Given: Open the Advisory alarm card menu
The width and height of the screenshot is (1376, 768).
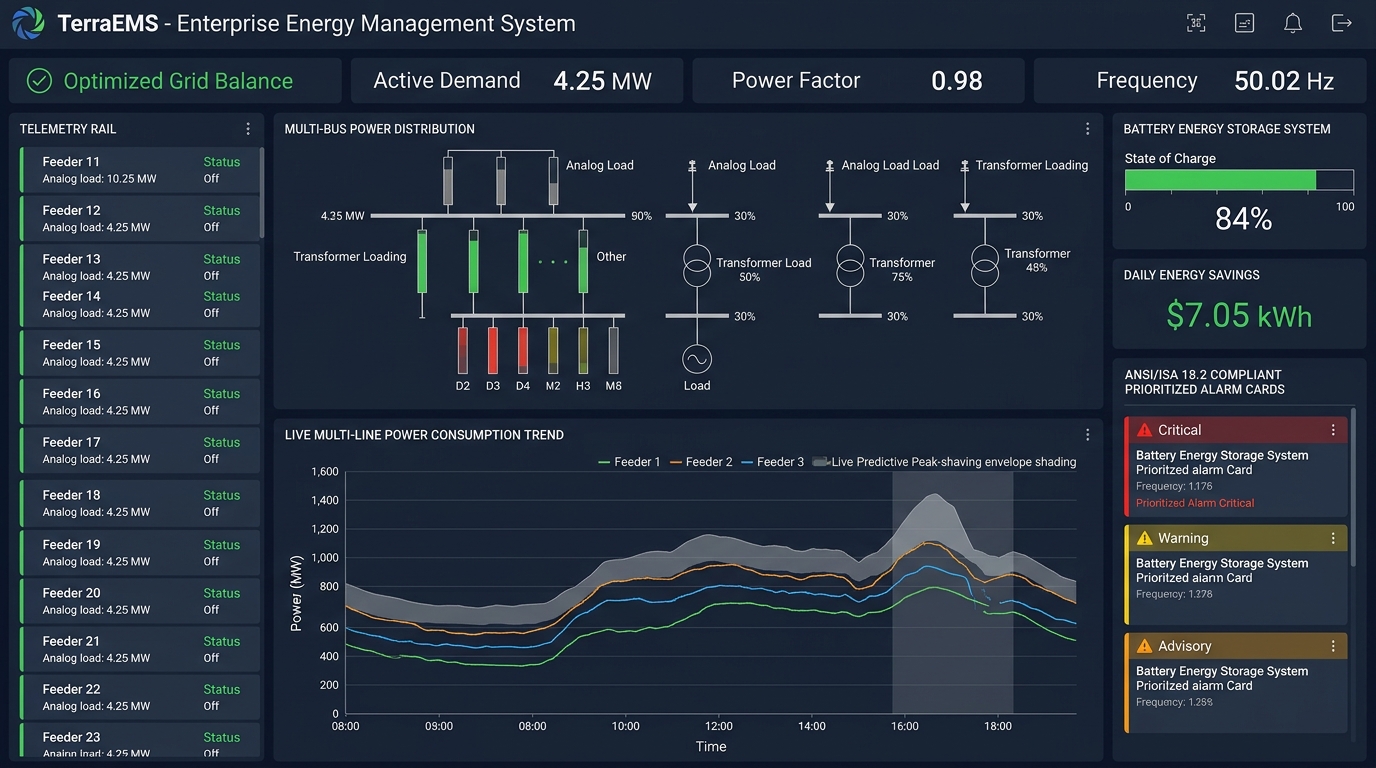Looking at the screenshot, I should pos(1333,646).
